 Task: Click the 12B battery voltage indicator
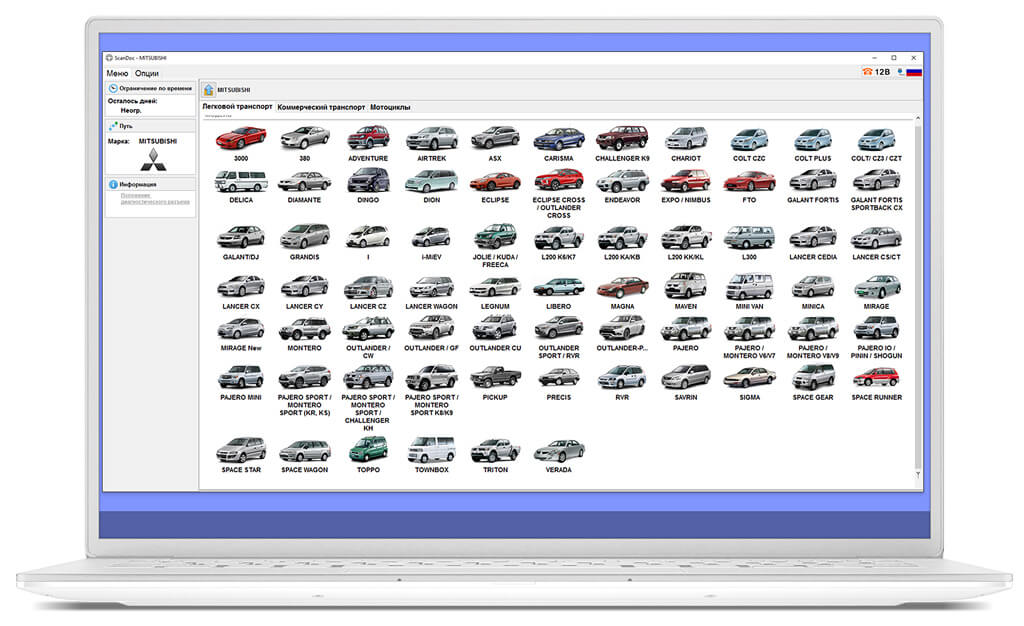876,72
